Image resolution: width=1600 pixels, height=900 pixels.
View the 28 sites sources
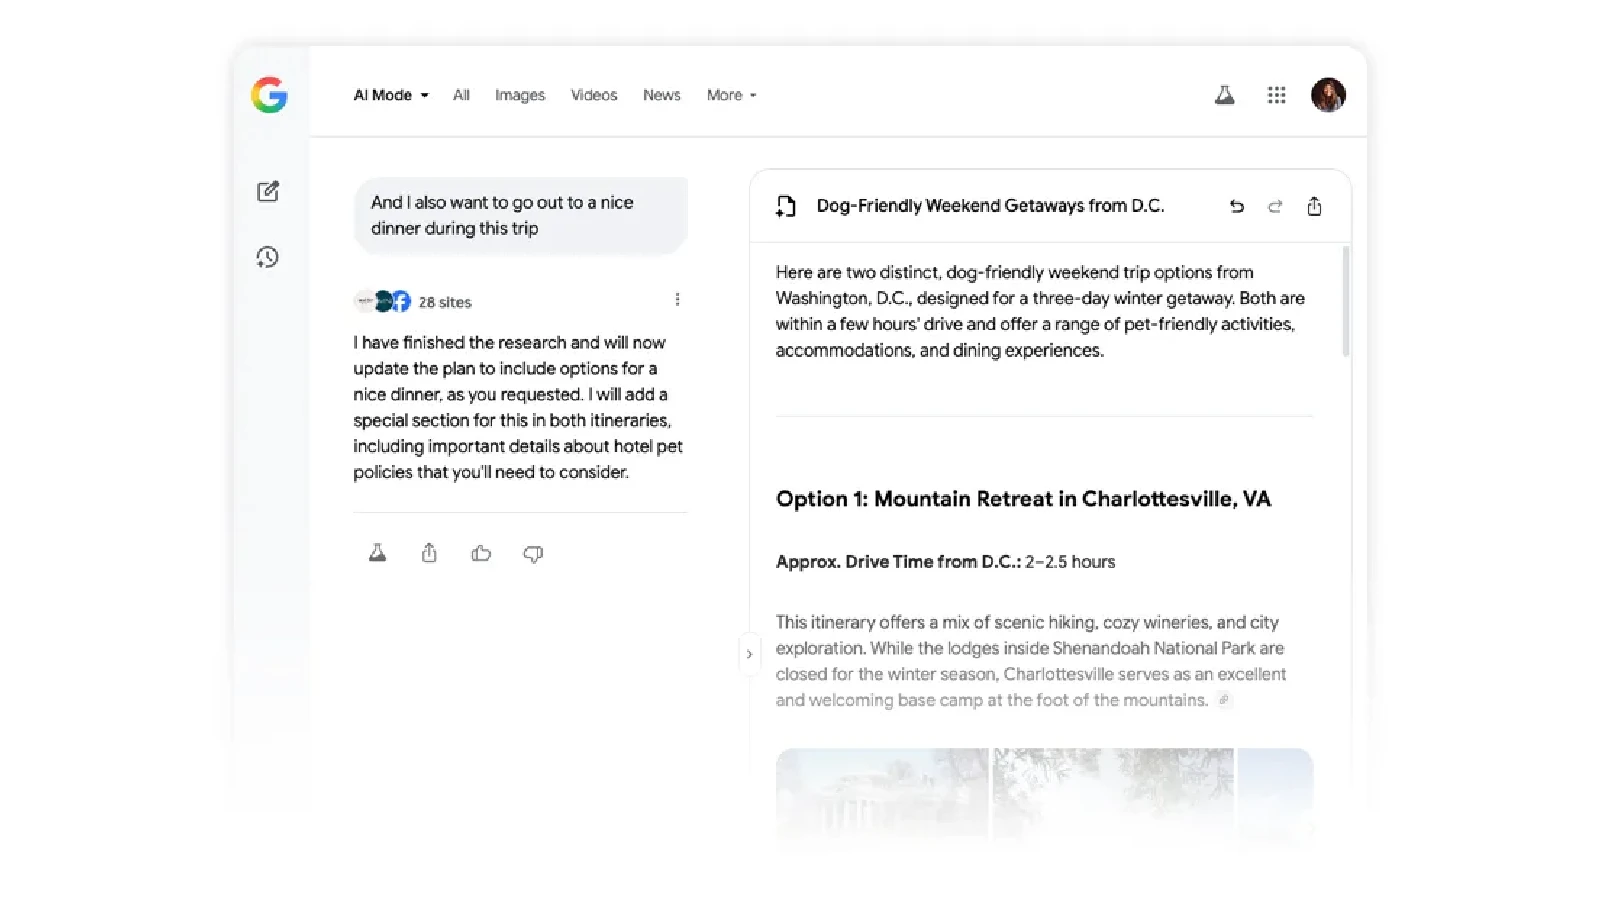point(444,302)
